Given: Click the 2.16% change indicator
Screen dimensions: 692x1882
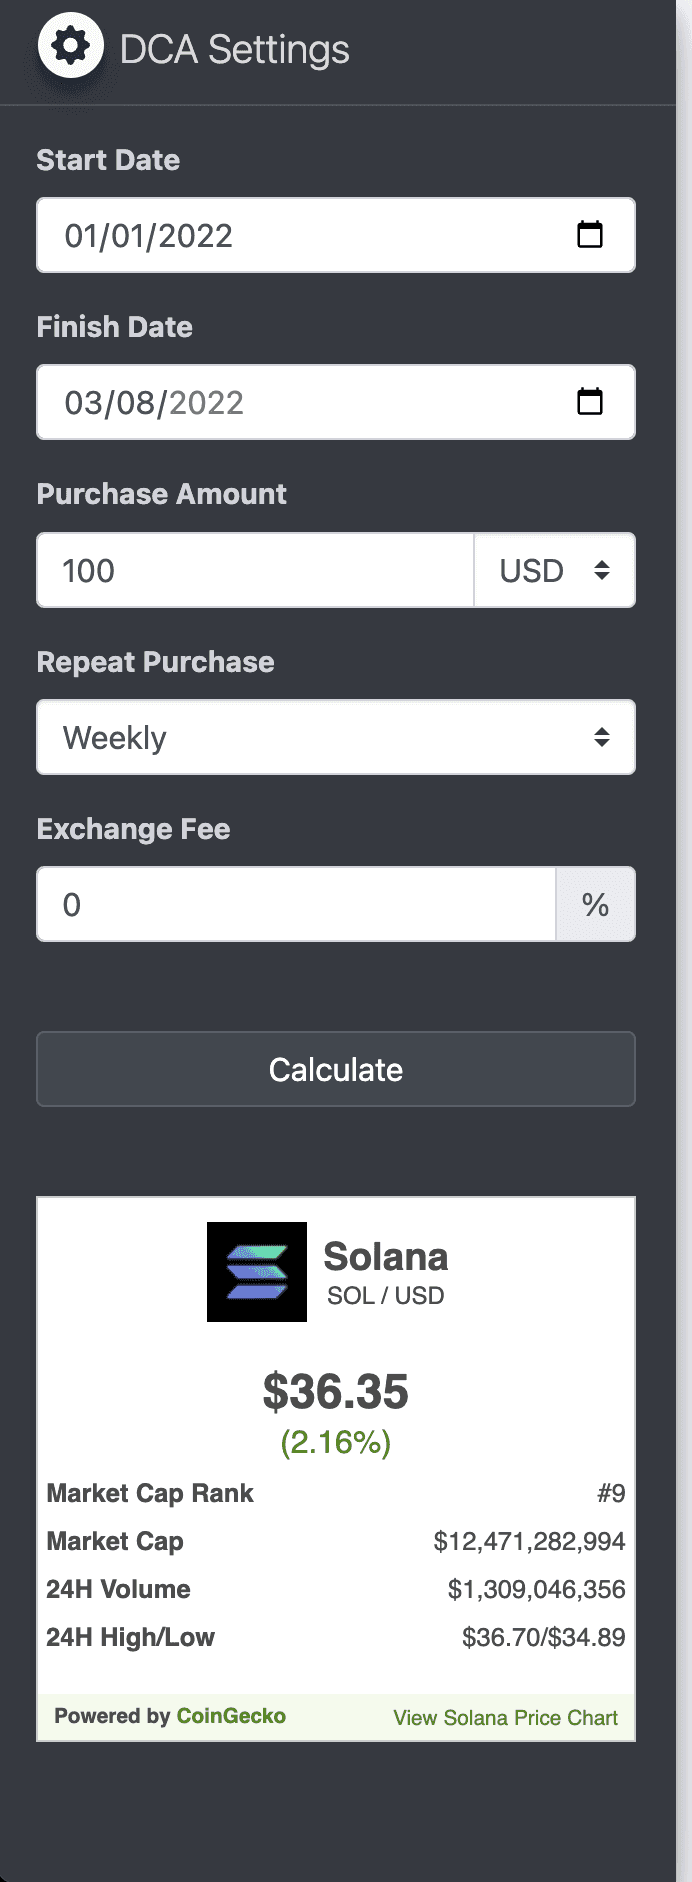Looking at the screenshot, I should [x=335, y=1442].
